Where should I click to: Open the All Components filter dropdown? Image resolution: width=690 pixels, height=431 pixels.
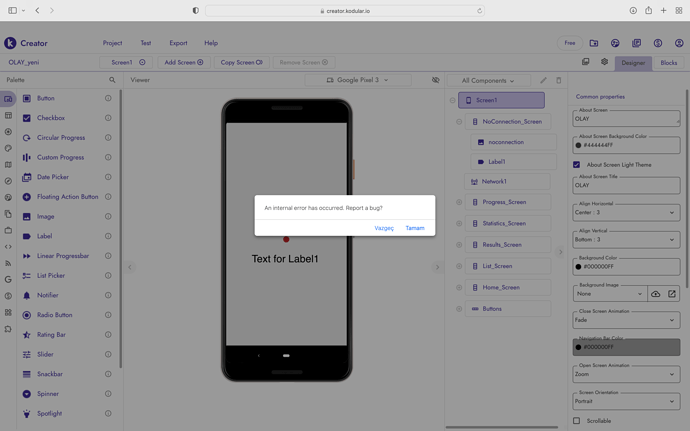[x=488, y=80]
